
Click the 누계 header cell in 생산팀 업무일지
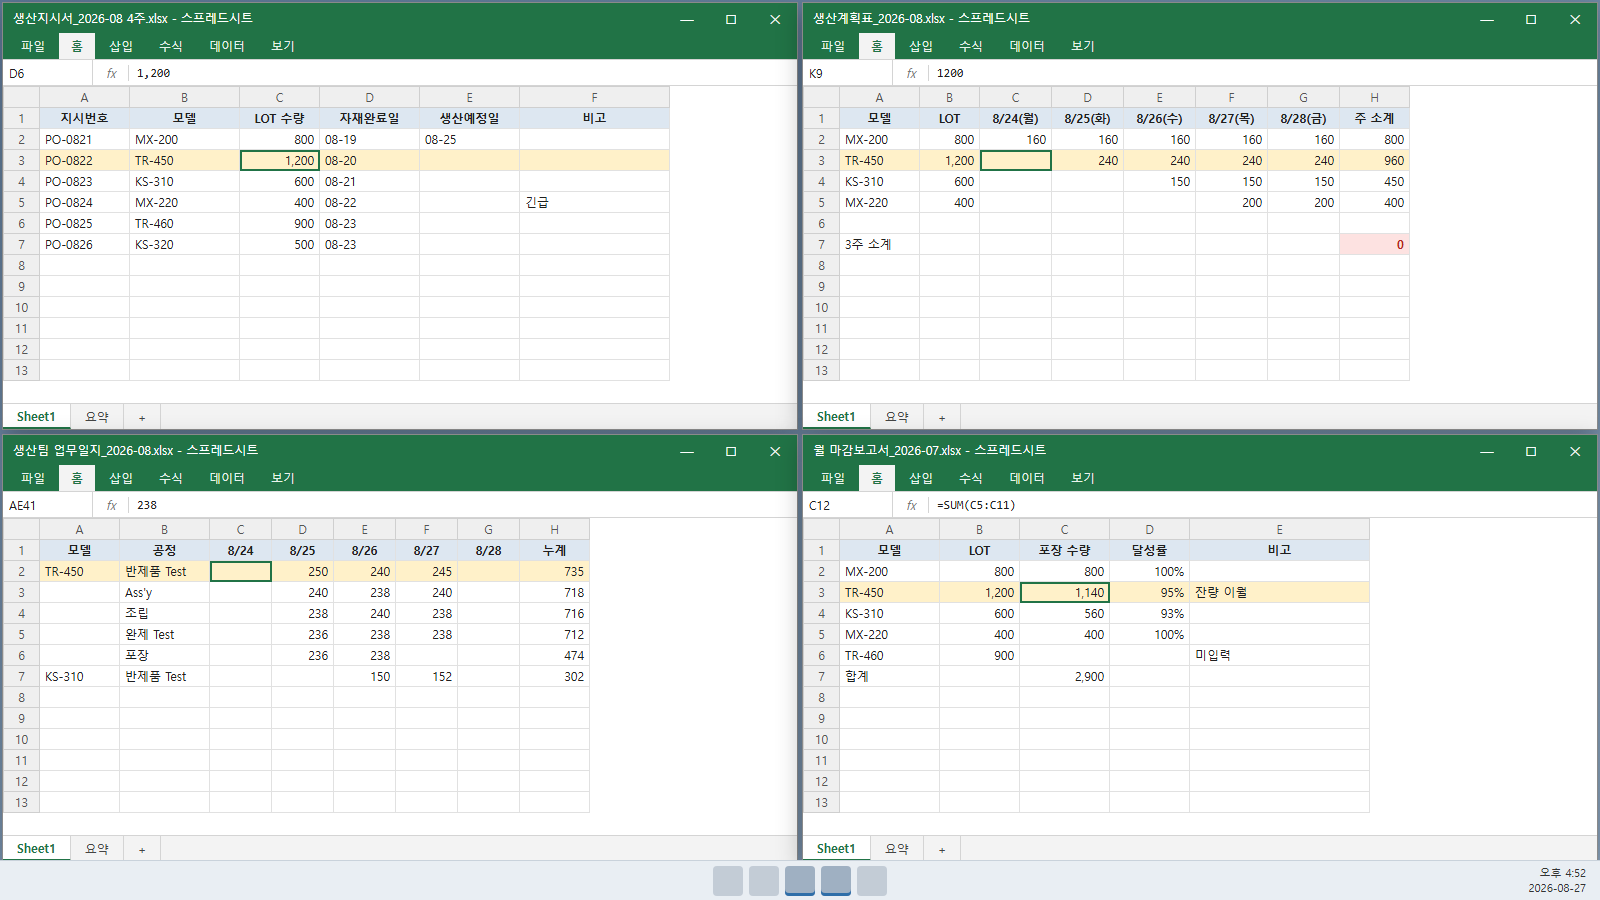(554, 550)
